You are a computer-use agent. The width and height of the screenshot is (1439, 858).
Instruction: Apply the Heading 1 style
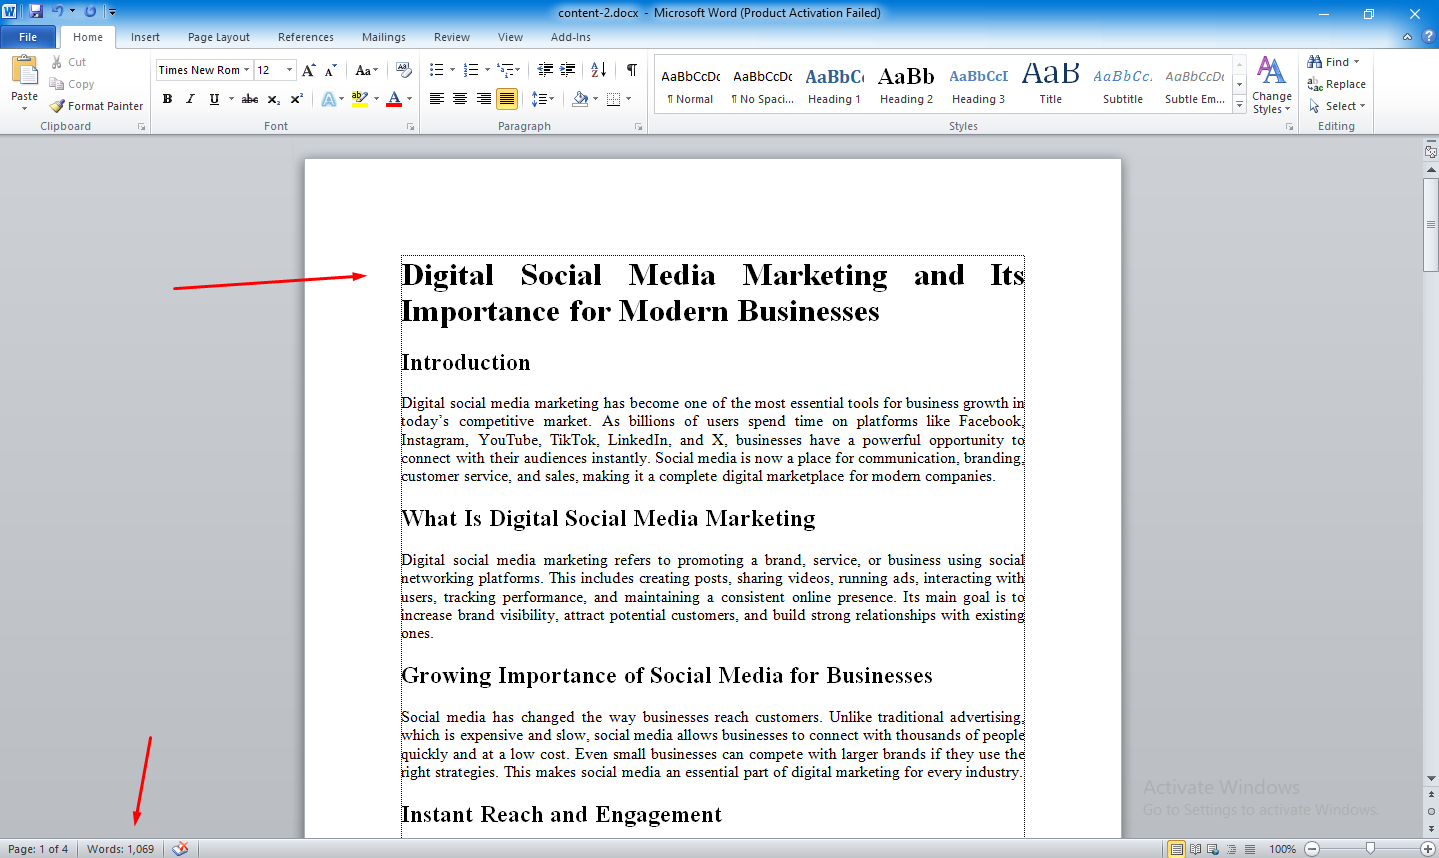tap(834, 86)
